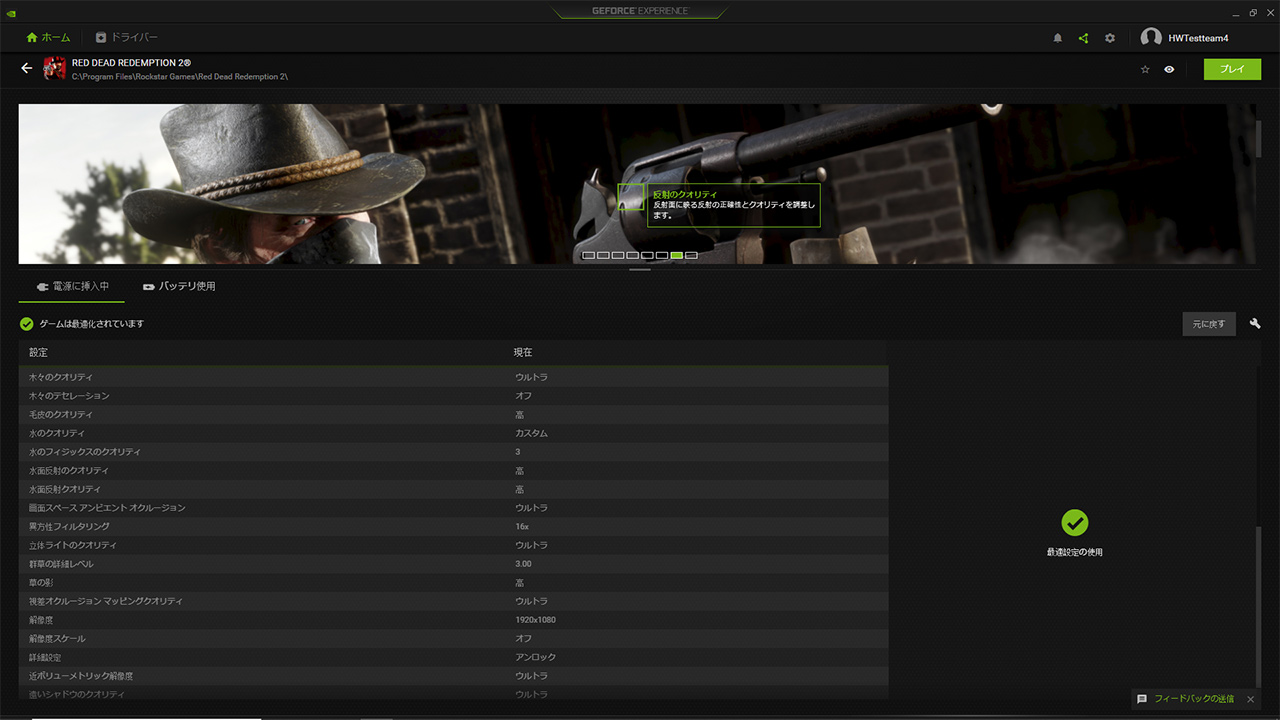The image size is (1280, 720).
Task: Select the 詳細設定 row
Action: coord(453,657)
